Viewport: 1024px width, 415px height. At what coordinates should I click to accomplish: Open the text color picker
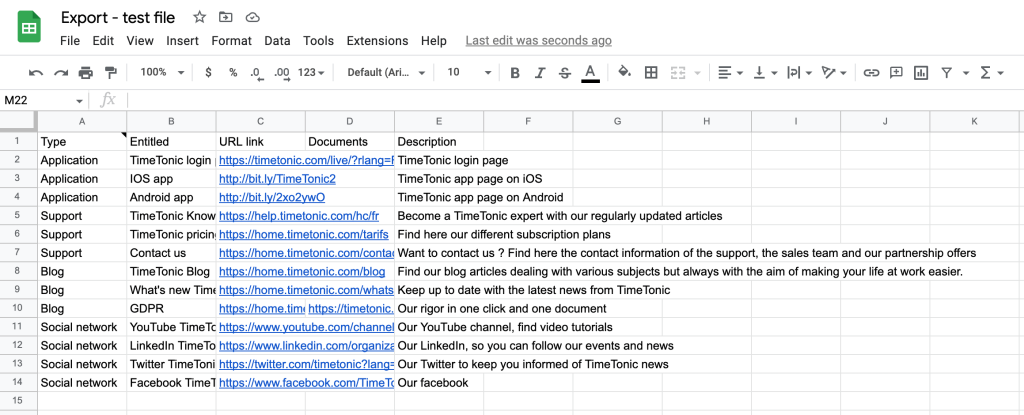tap(590, 73)
